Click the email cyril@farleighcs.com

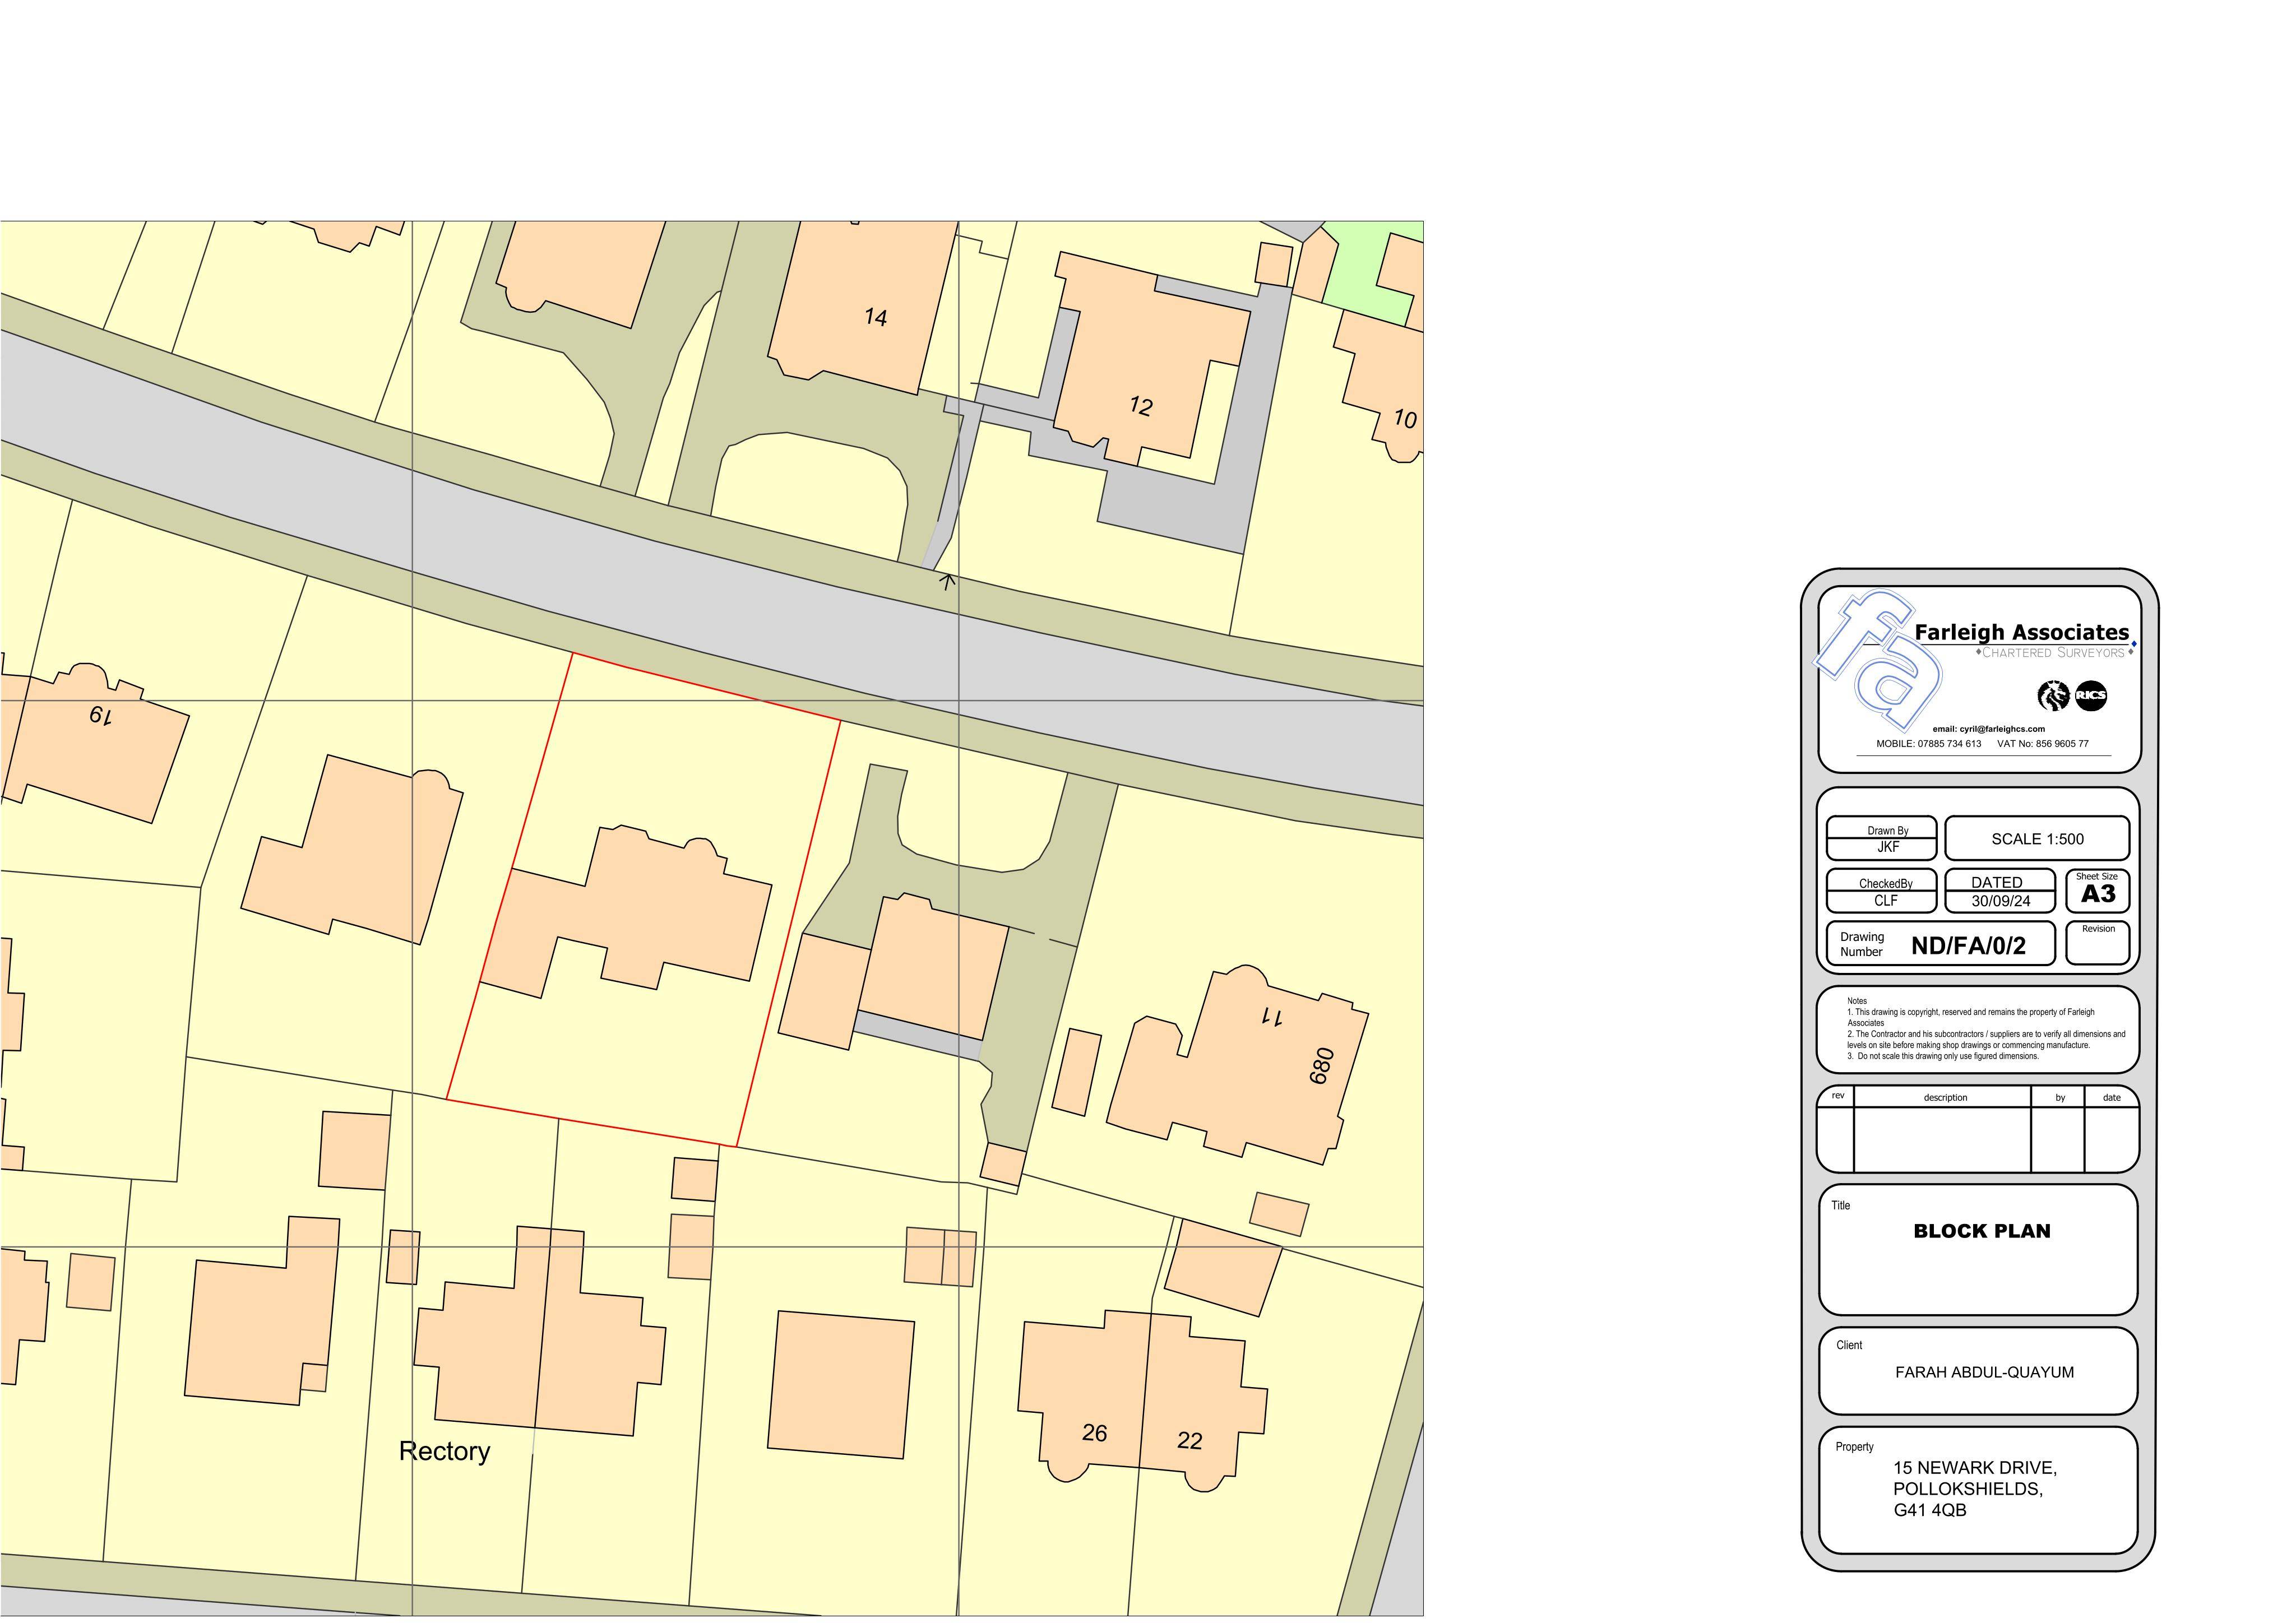(x=1988, y=729)
